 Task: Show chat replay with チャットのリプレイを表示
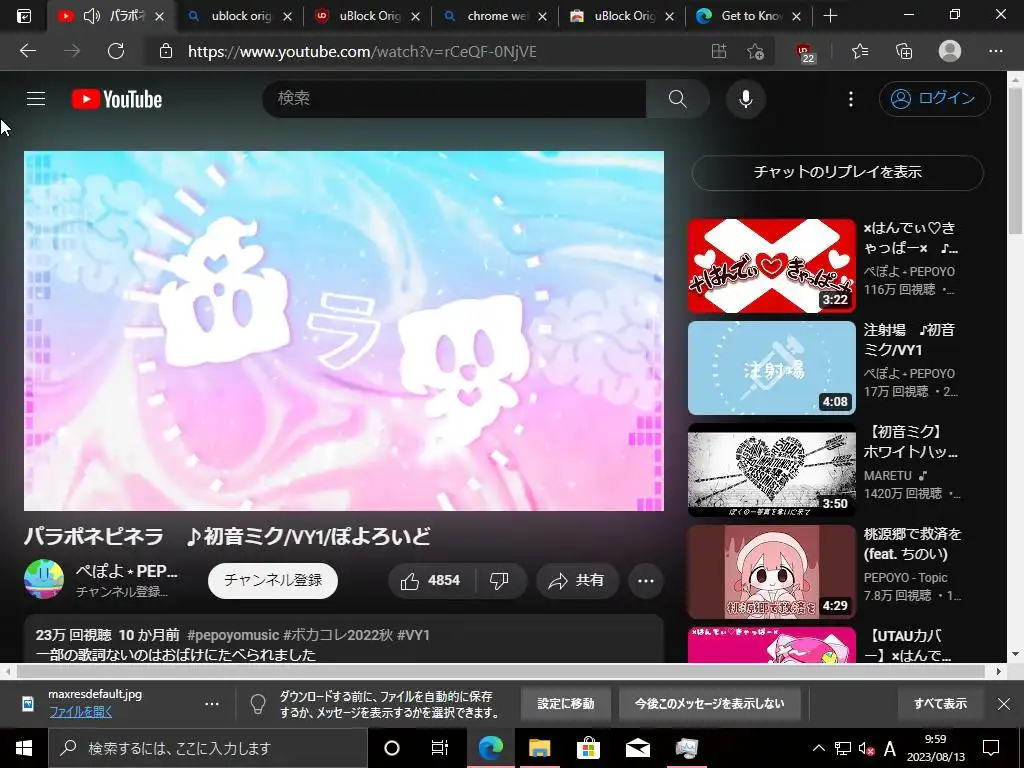click(x=837, y=172)
